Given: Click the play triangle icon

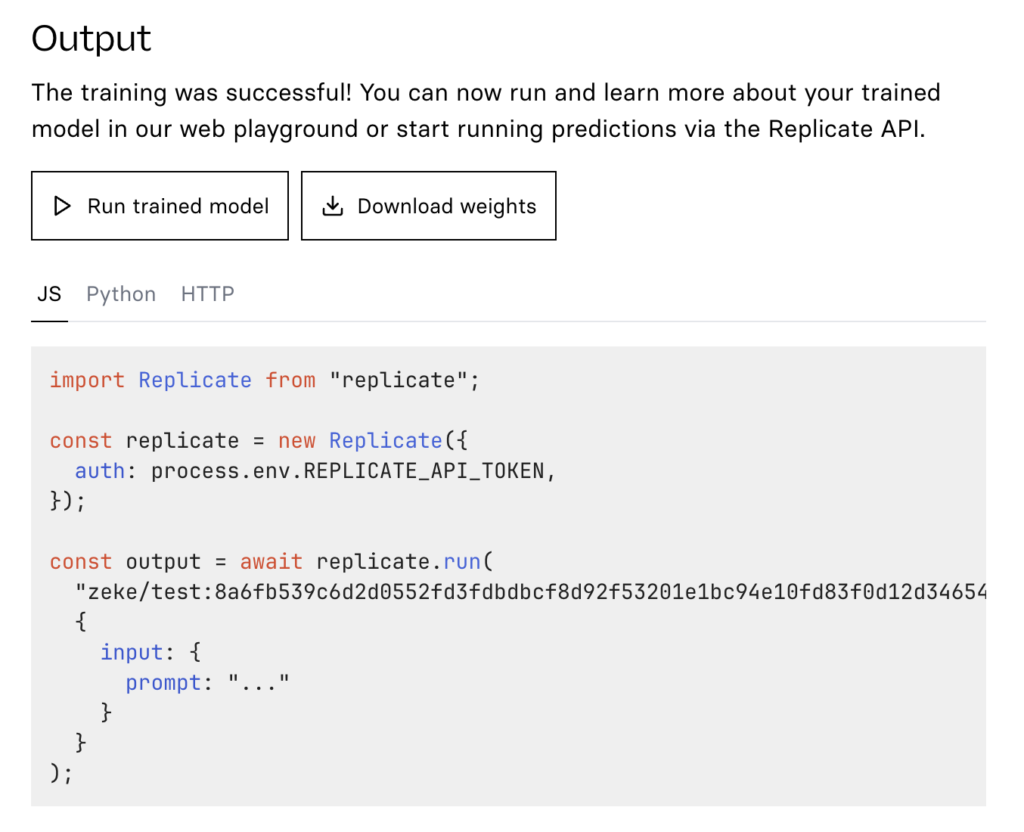Looking at the screenshot, I should point(62,206).
